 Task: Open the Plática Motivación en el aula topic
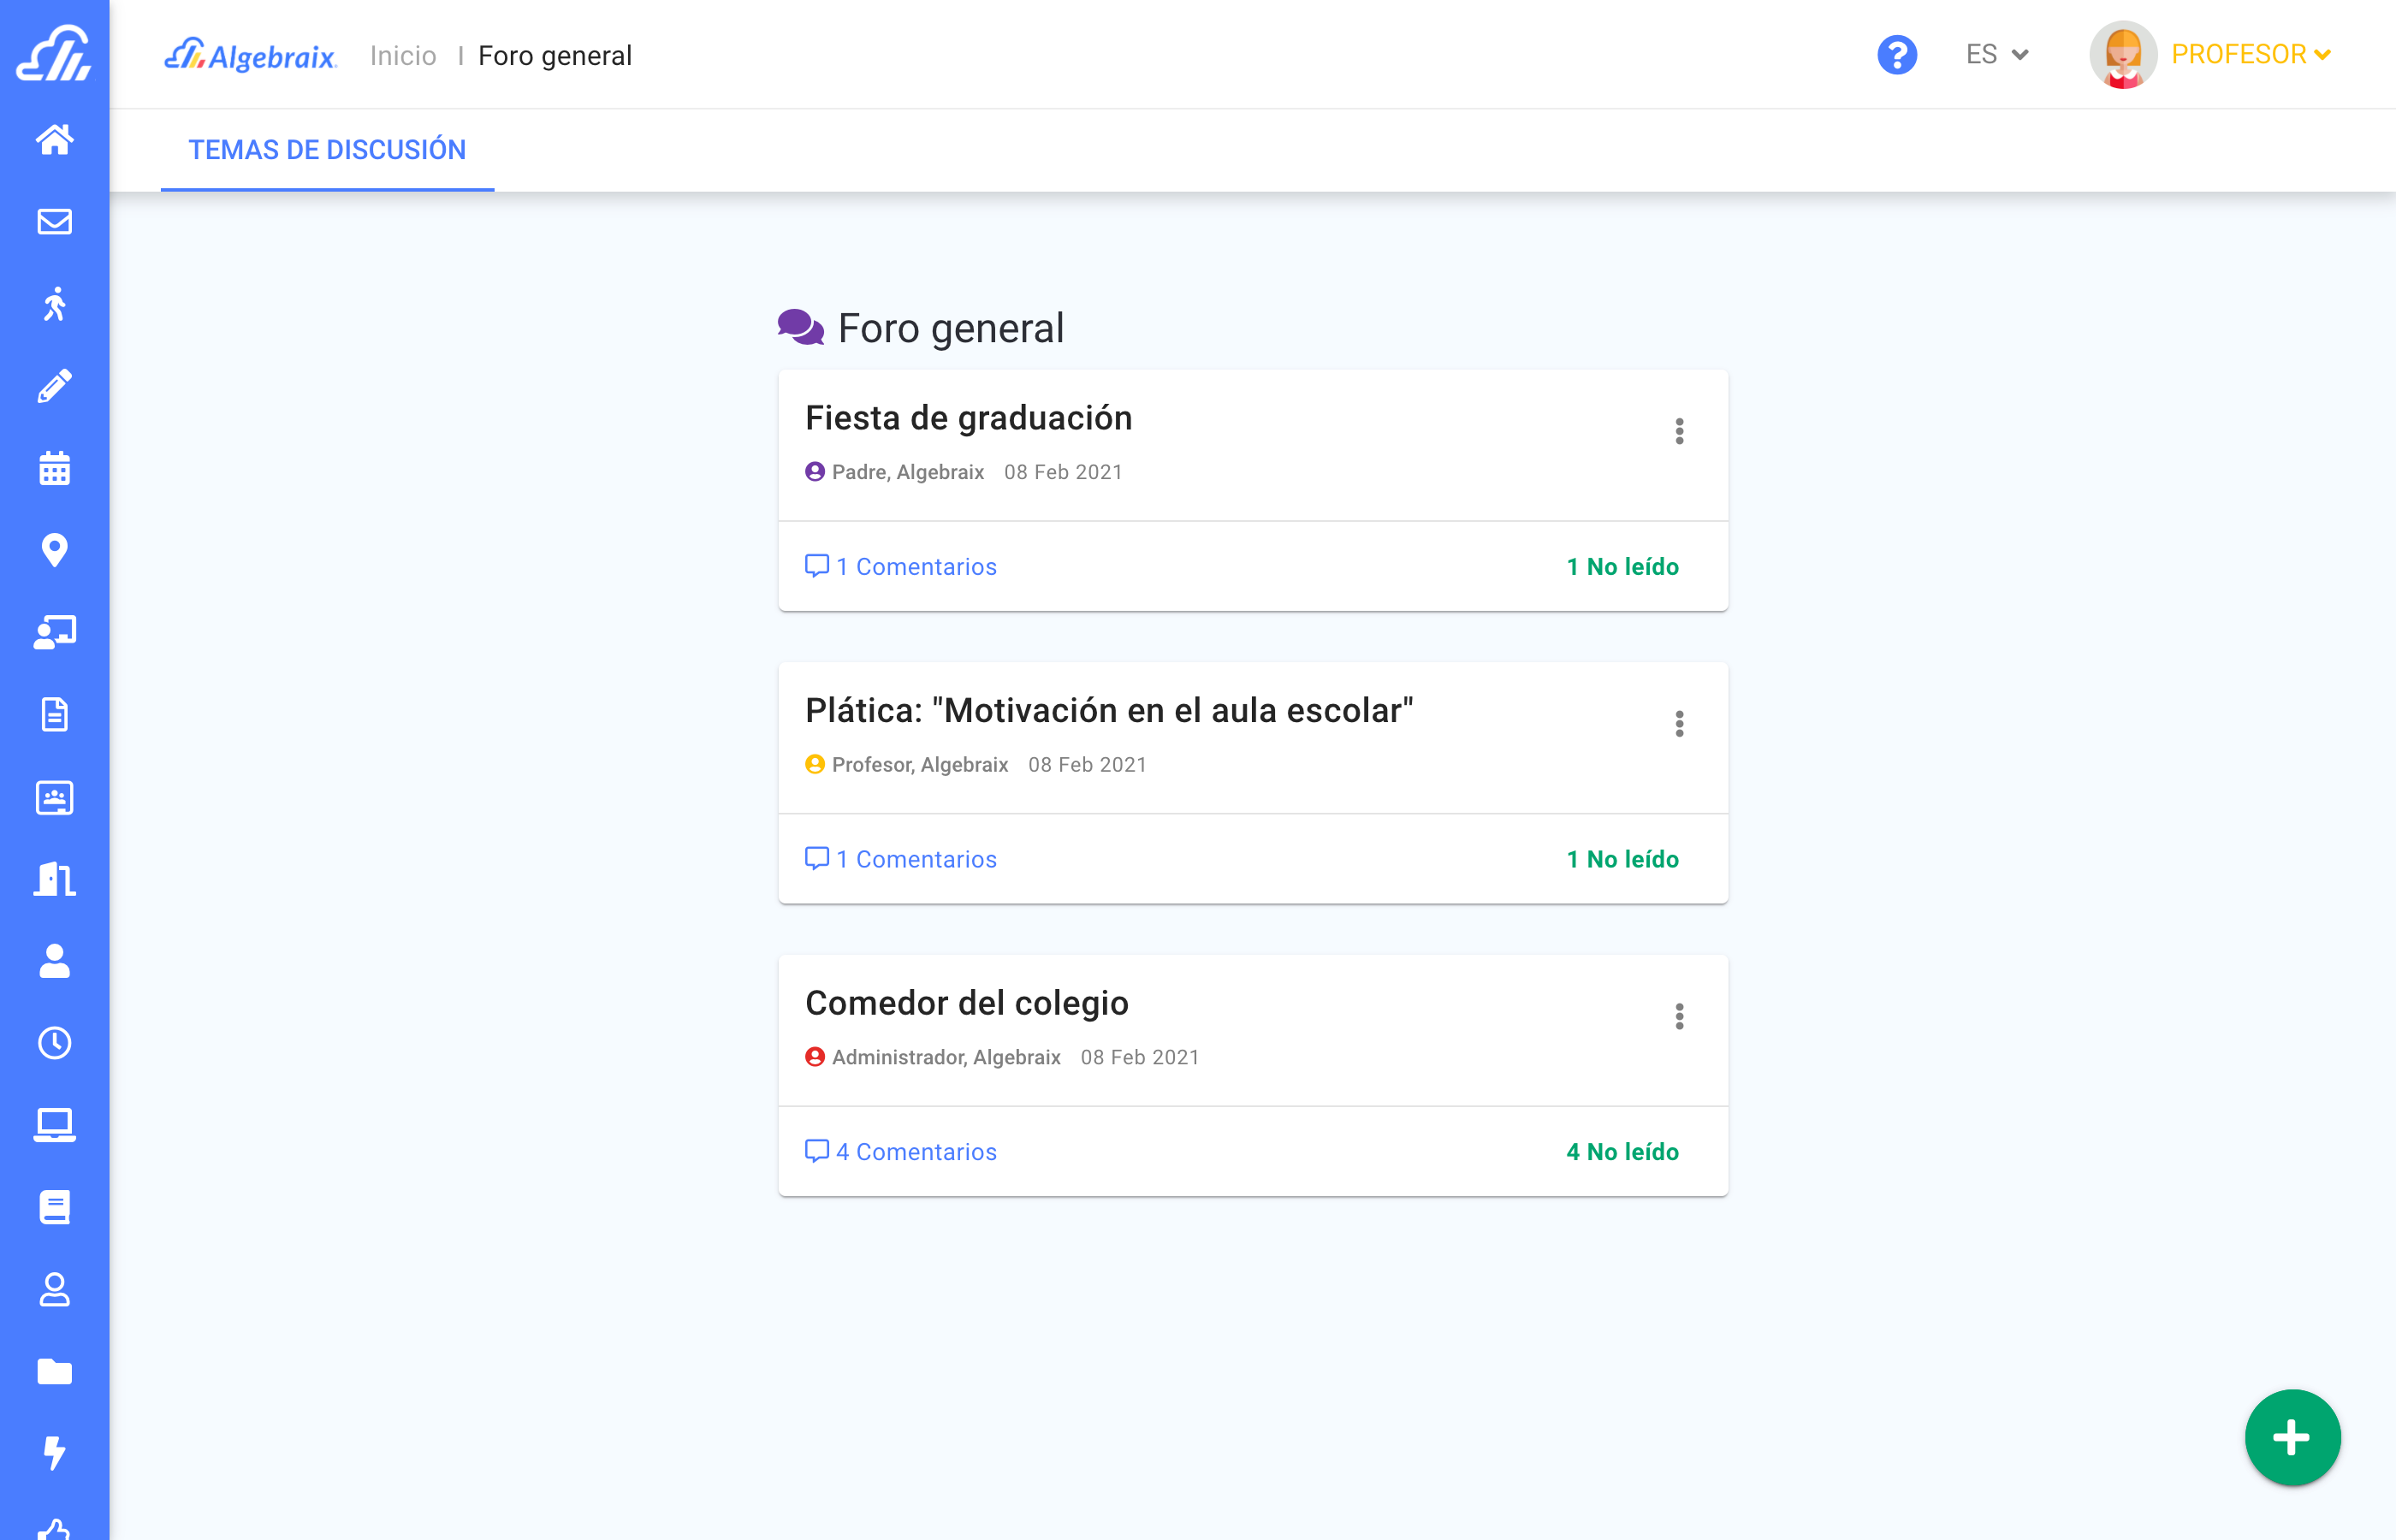tap(1108, 711)
